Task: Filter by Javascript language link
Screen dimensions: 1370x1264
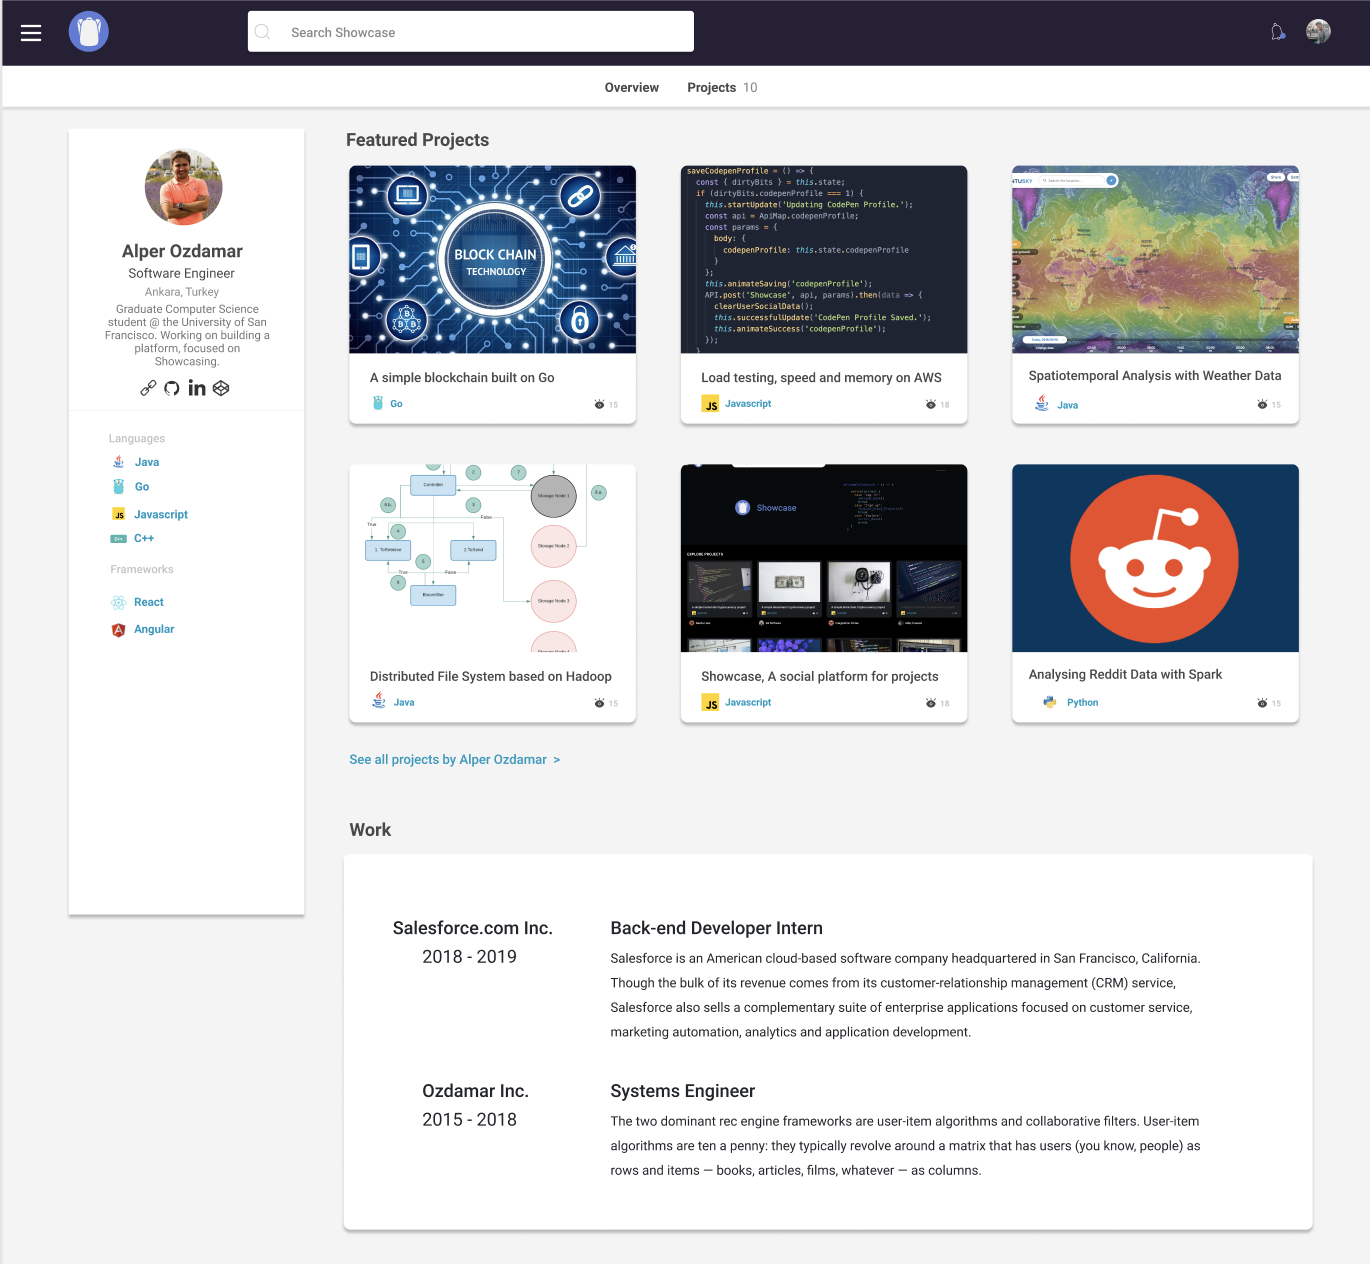Action: (161, 514)
